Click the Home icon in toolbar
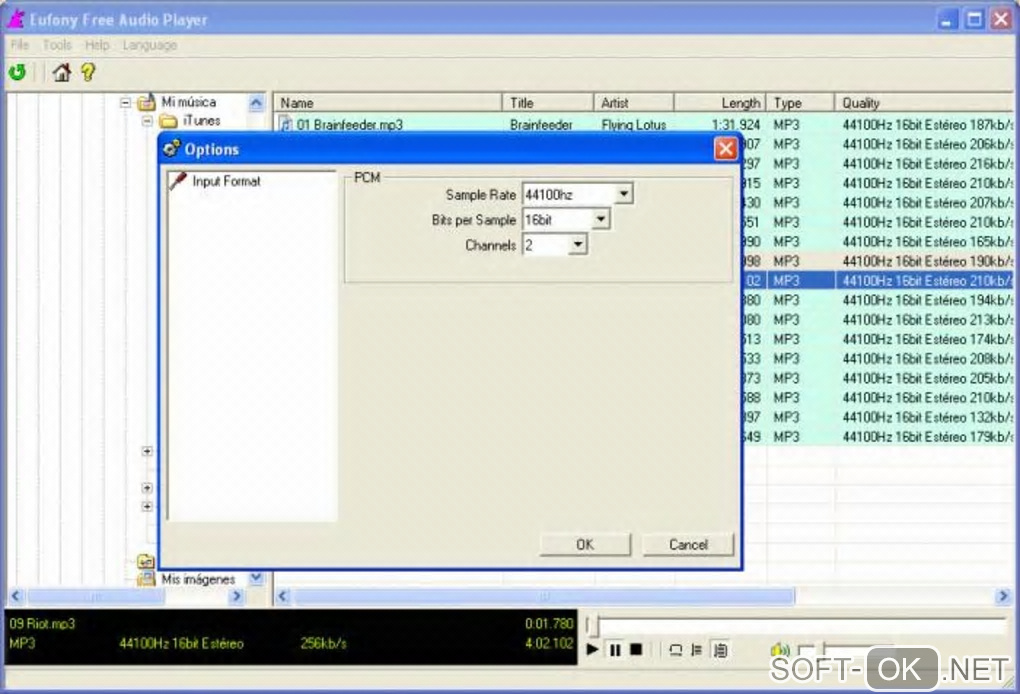The height and width of the screenshot is (694, 1020). [x=62, y=72]
